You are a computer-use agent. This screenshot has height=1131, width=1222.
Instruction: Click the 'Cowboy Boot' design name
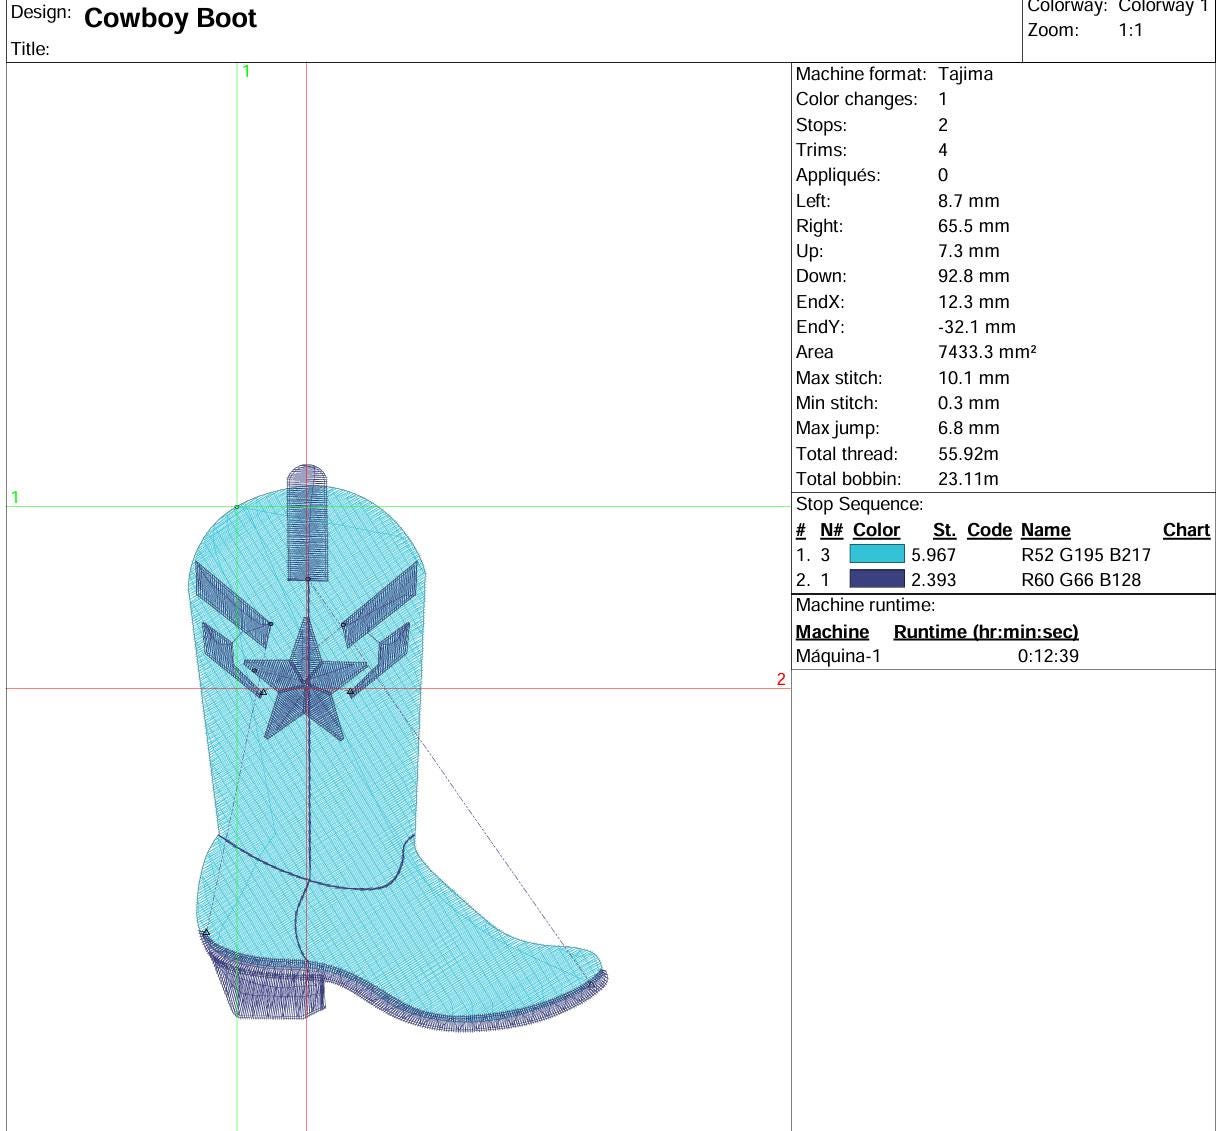(x=170, y=18)
